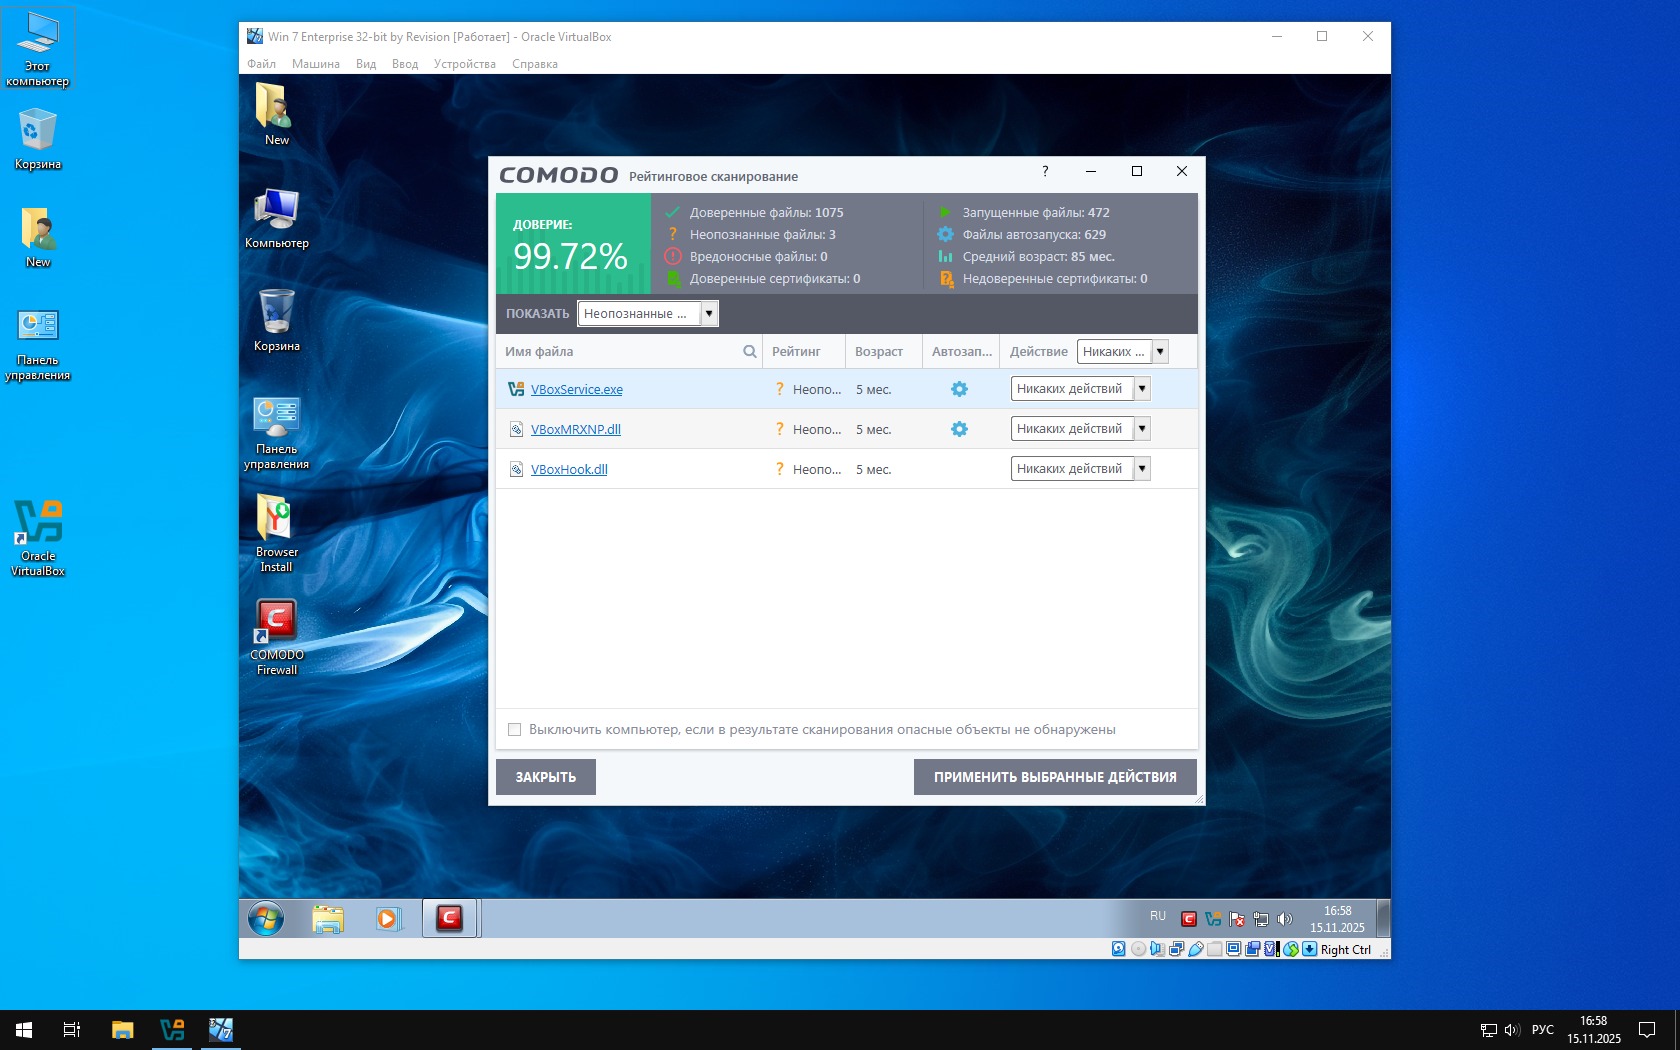Click Oracle VirtualBox host desktop shortcut
Screen dimensions: 1680x1050
38,523
